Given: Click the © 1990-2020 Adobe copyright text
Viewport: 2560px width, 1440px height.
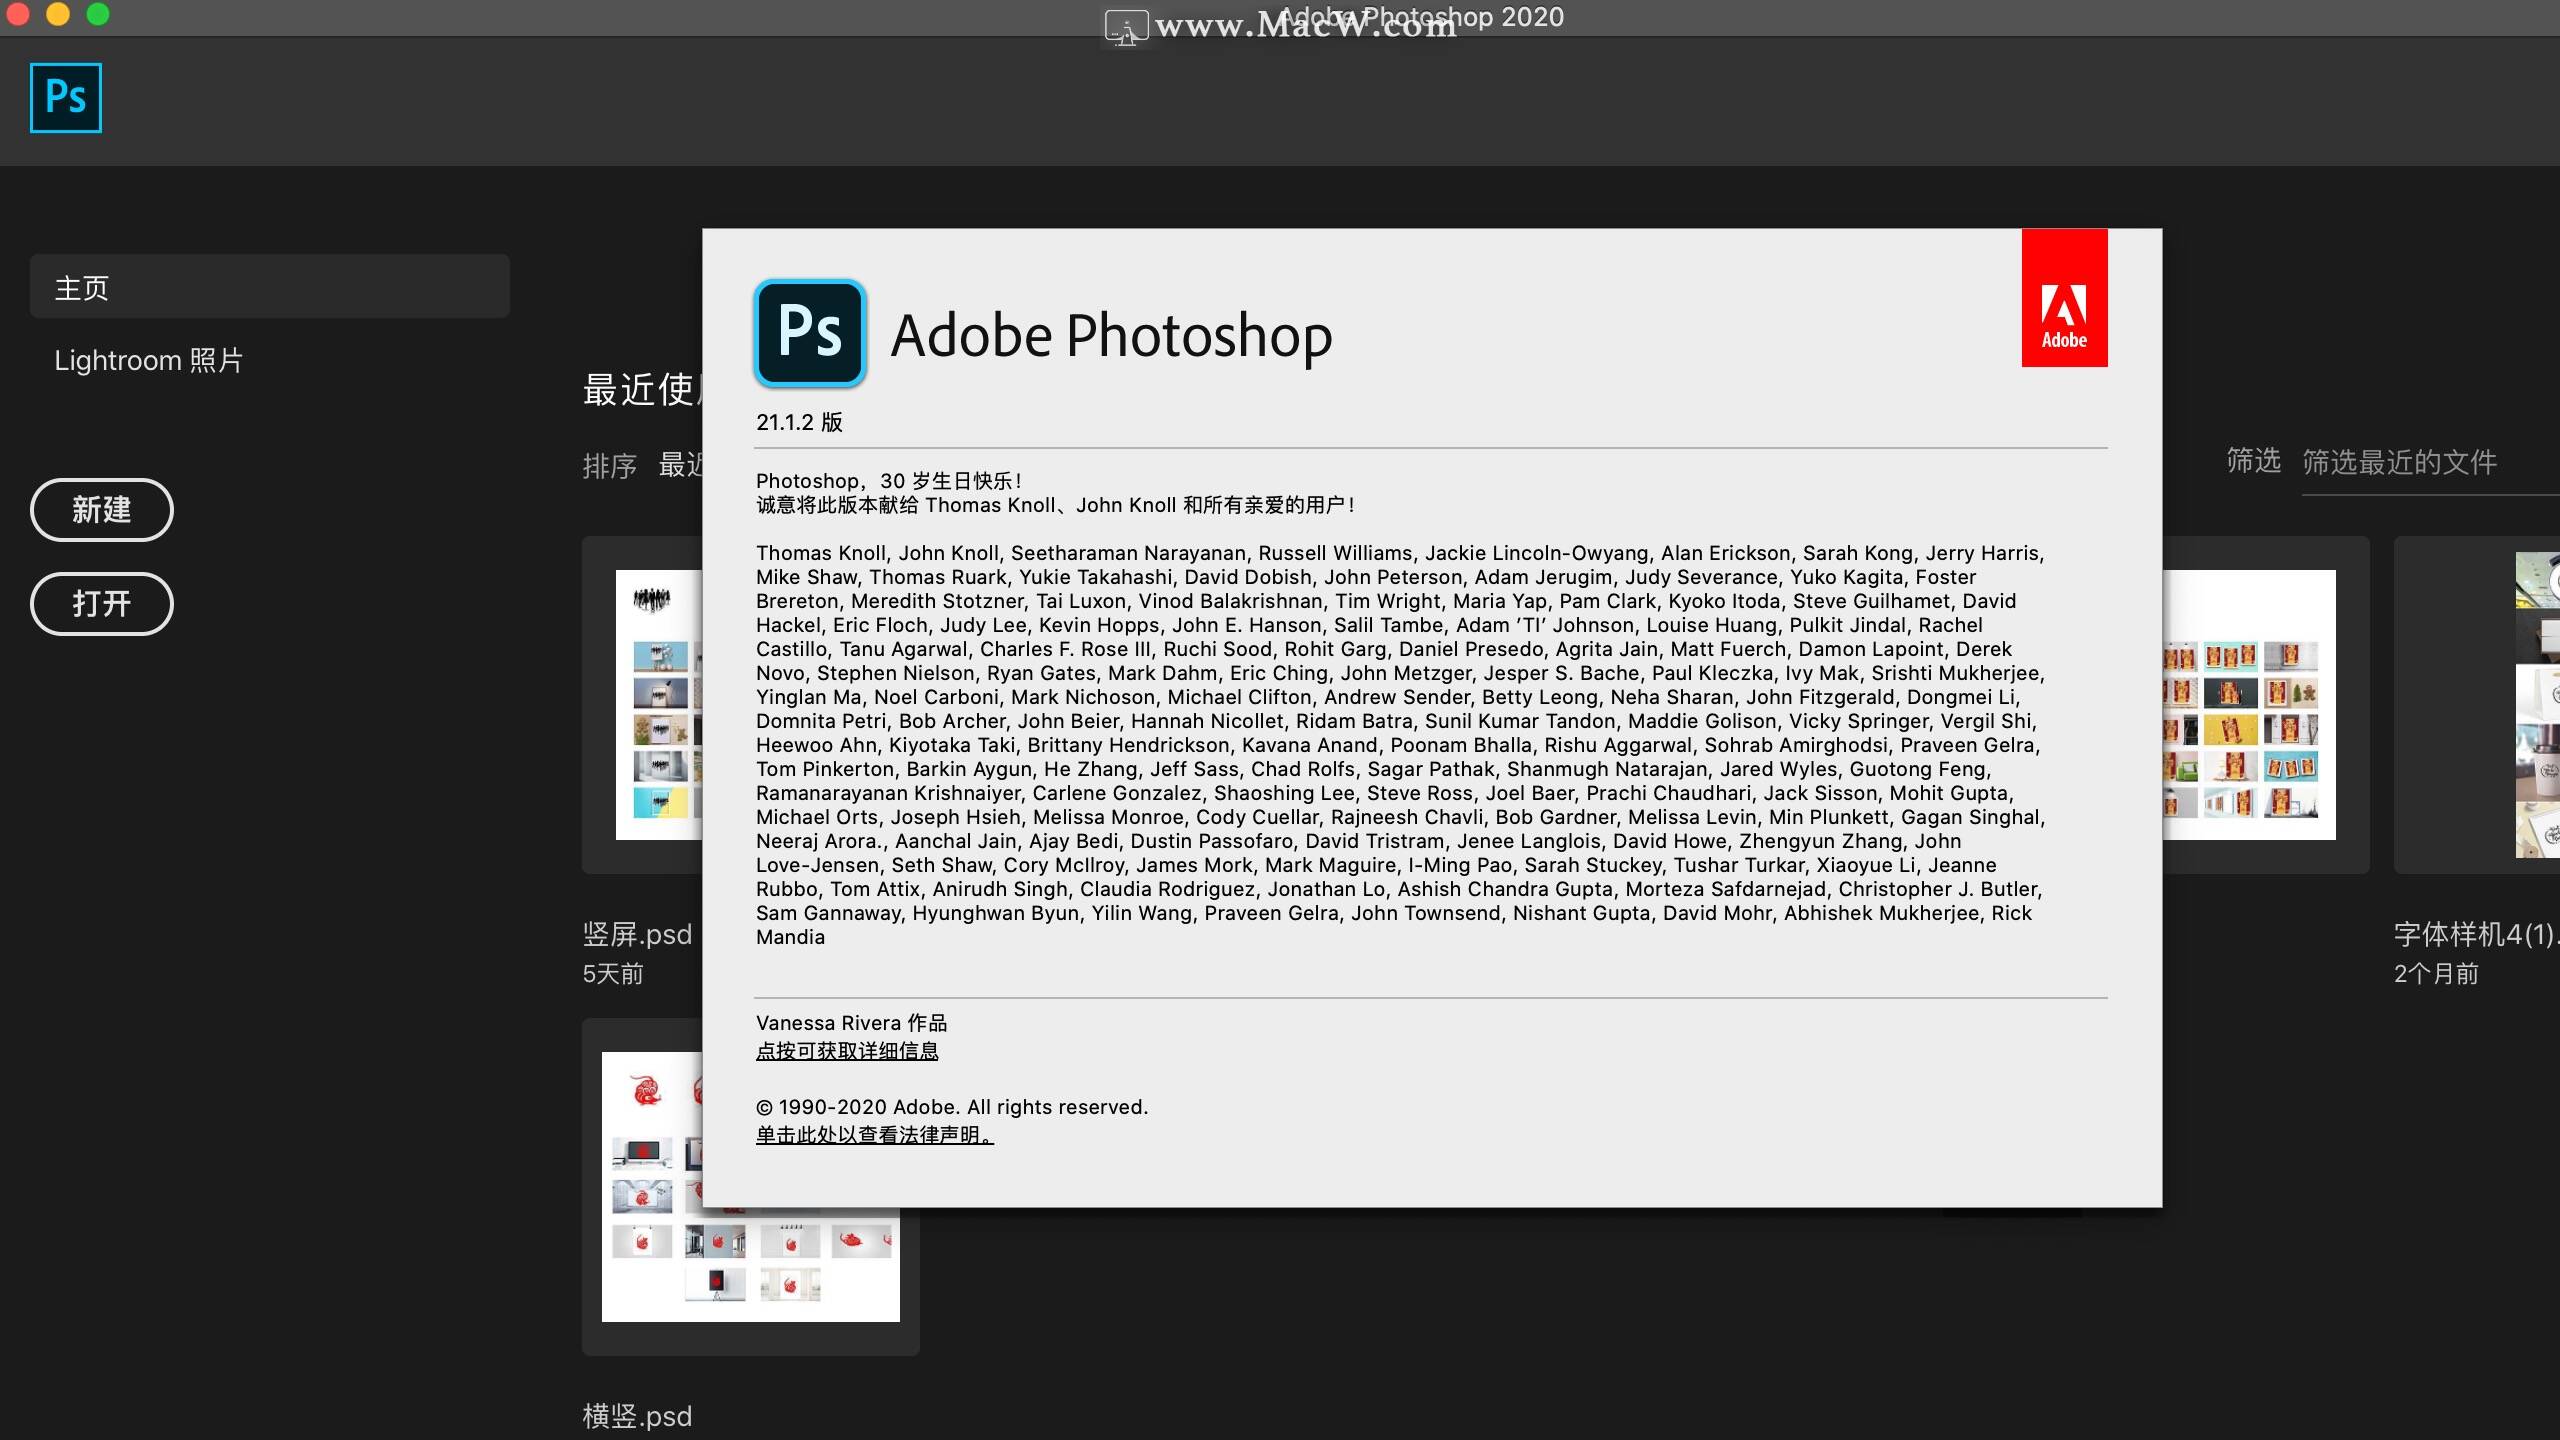Looking at the screenshot, I should tap(952, 1107).
